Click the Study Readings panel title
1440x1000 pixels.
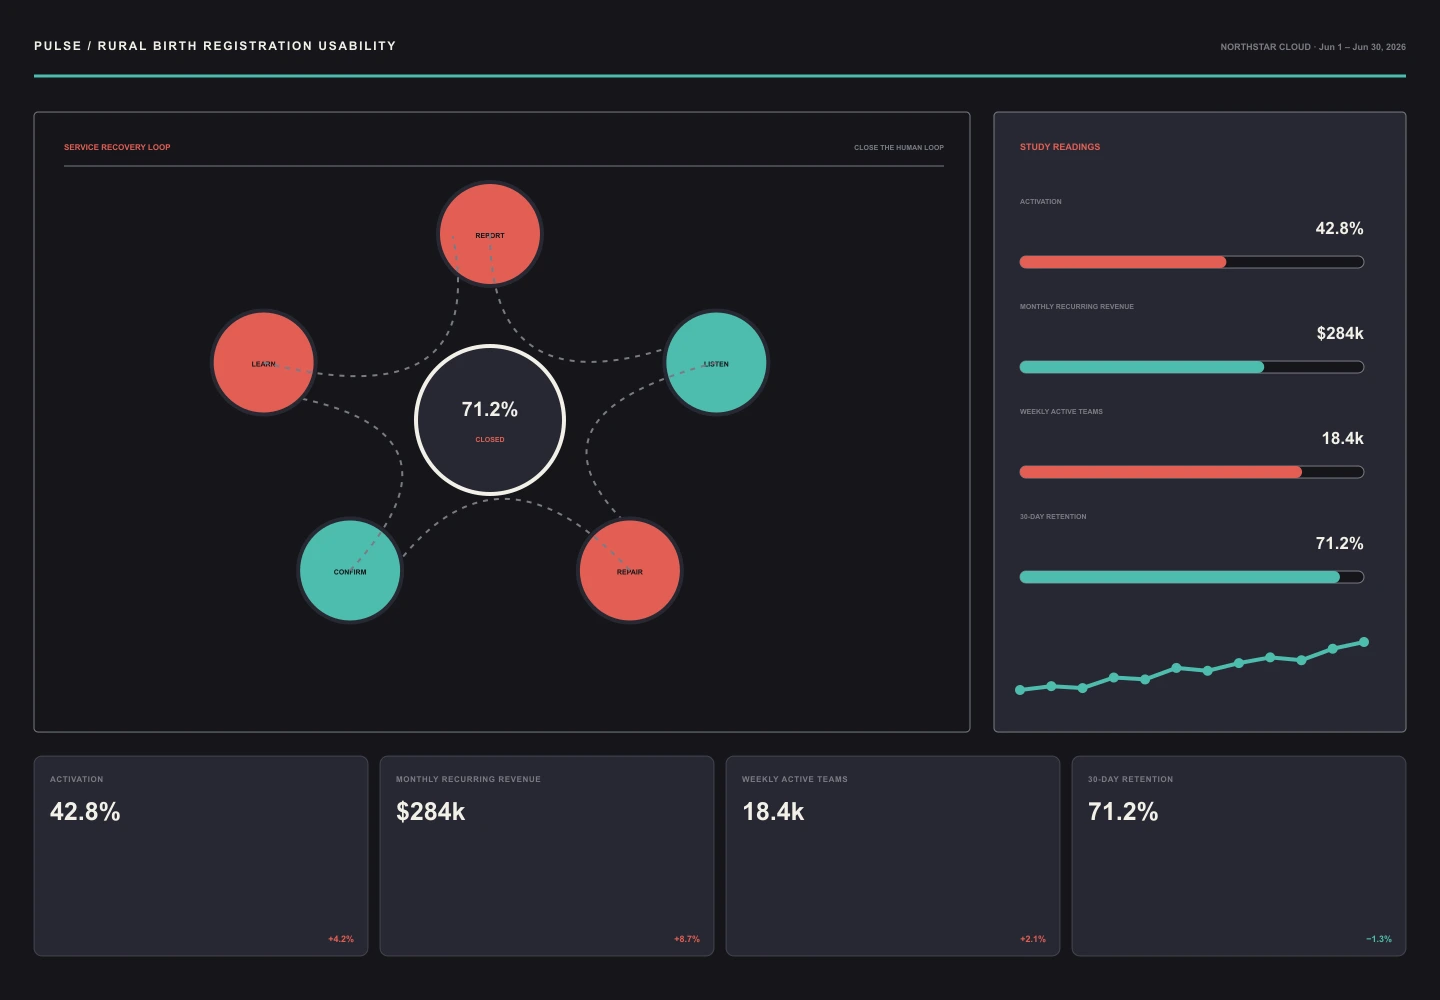[x=1060, y=147]
